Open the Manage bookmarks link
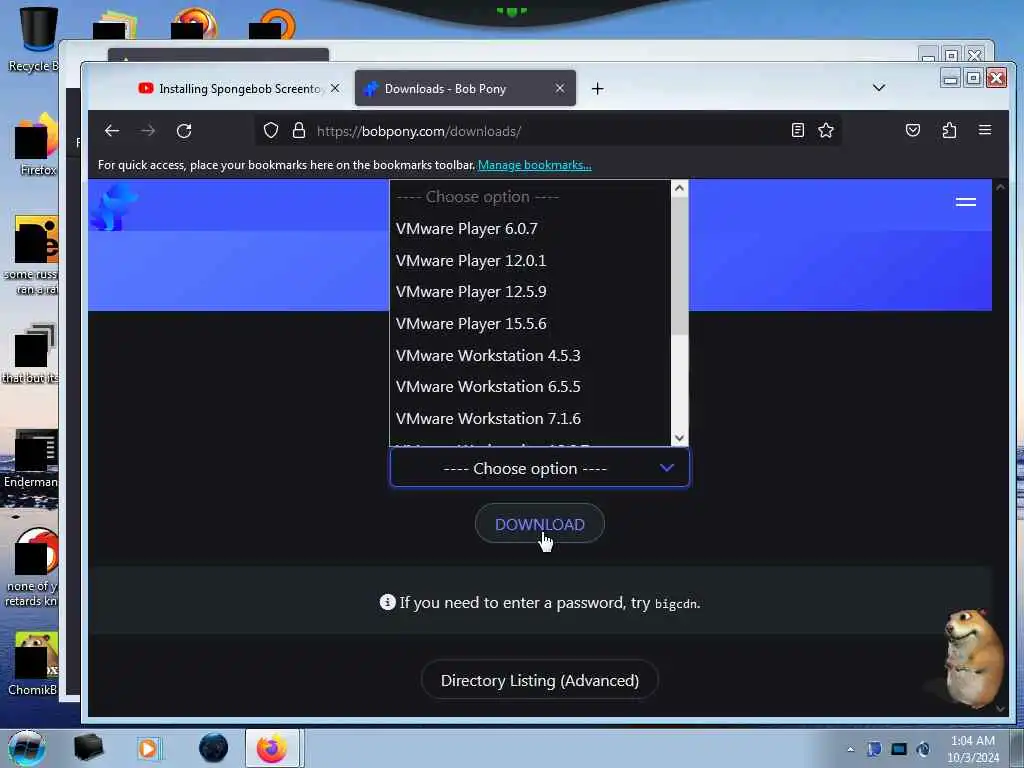Image resolution: width=1024 pixels, height=768 pixels. point(534,165)
